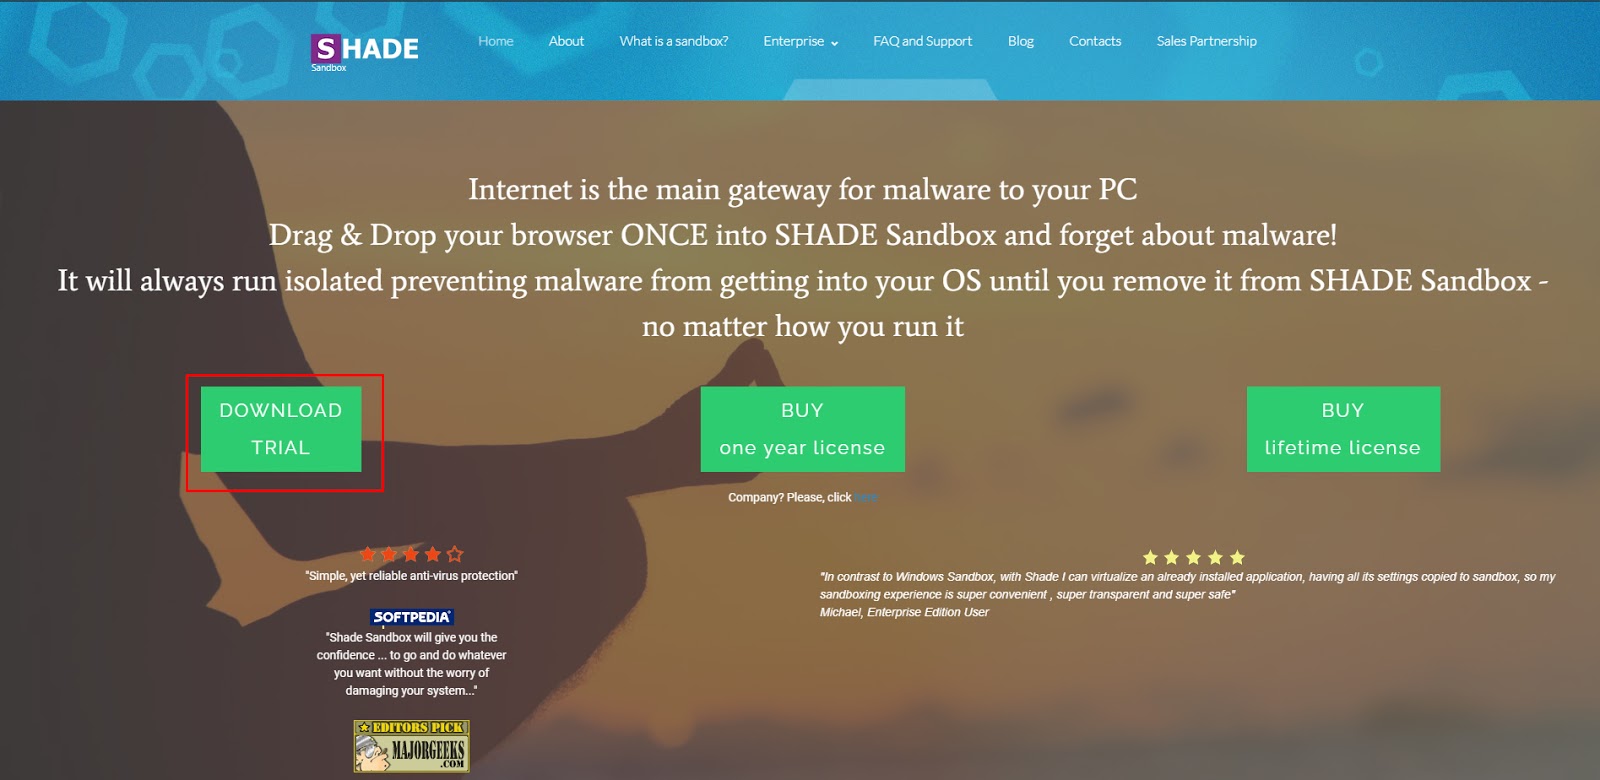Open the Enterprise menu
This screenshot has height=780, width=1600.
pos(794,41)
